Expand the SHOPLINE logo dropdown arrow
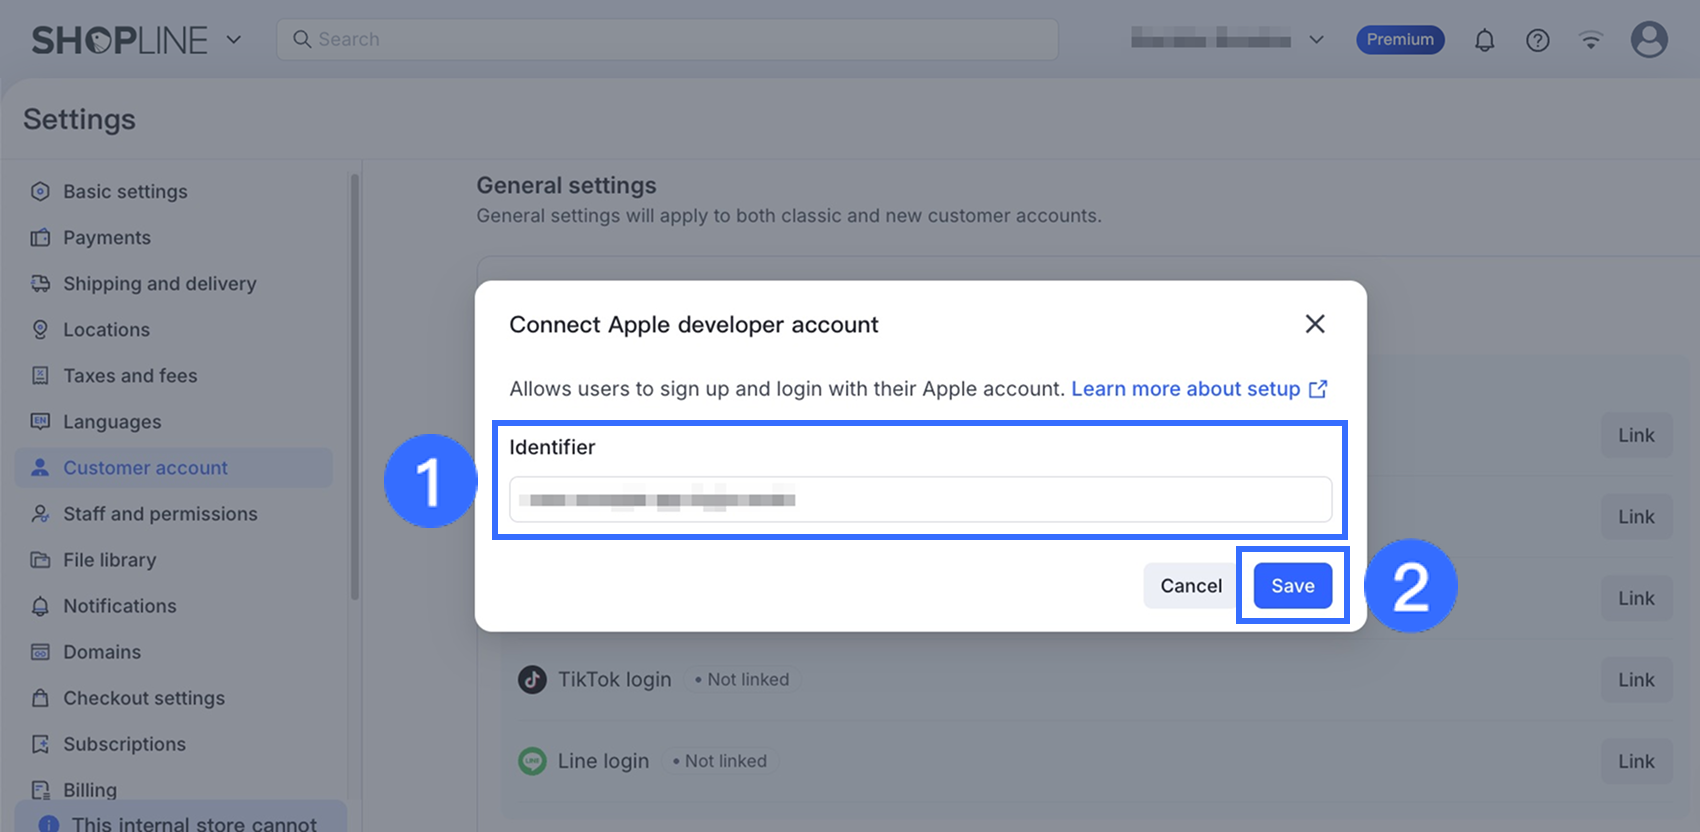This screenshot has height=832, width=1700. 234,40
